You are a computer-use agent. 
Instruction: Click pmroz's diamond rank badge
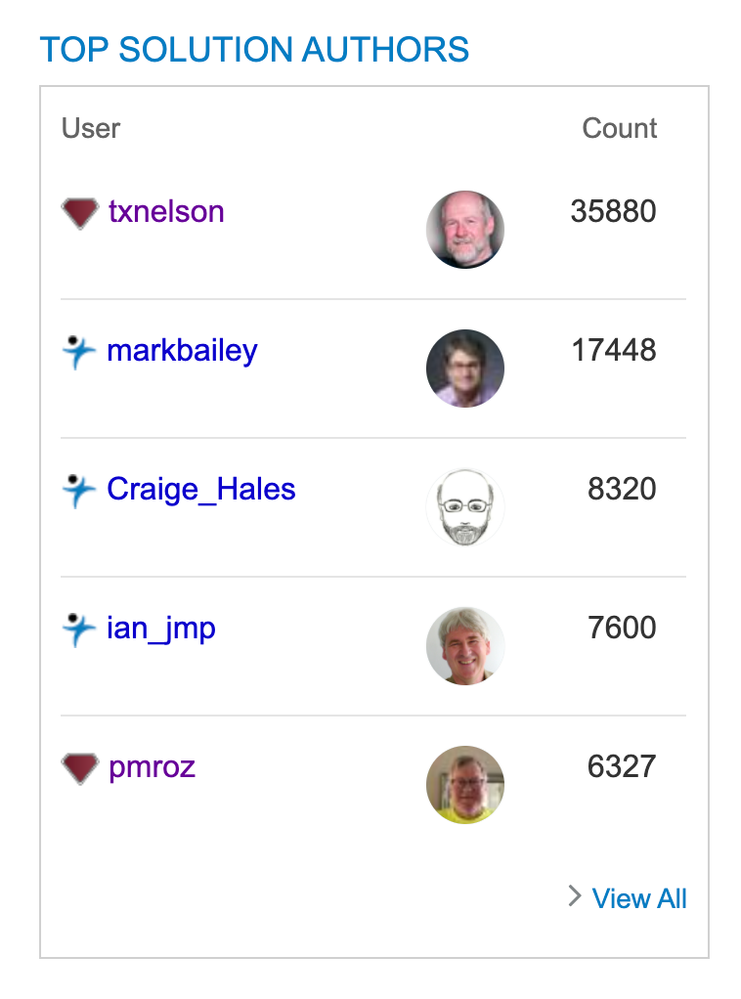click(x=78, y=767)
